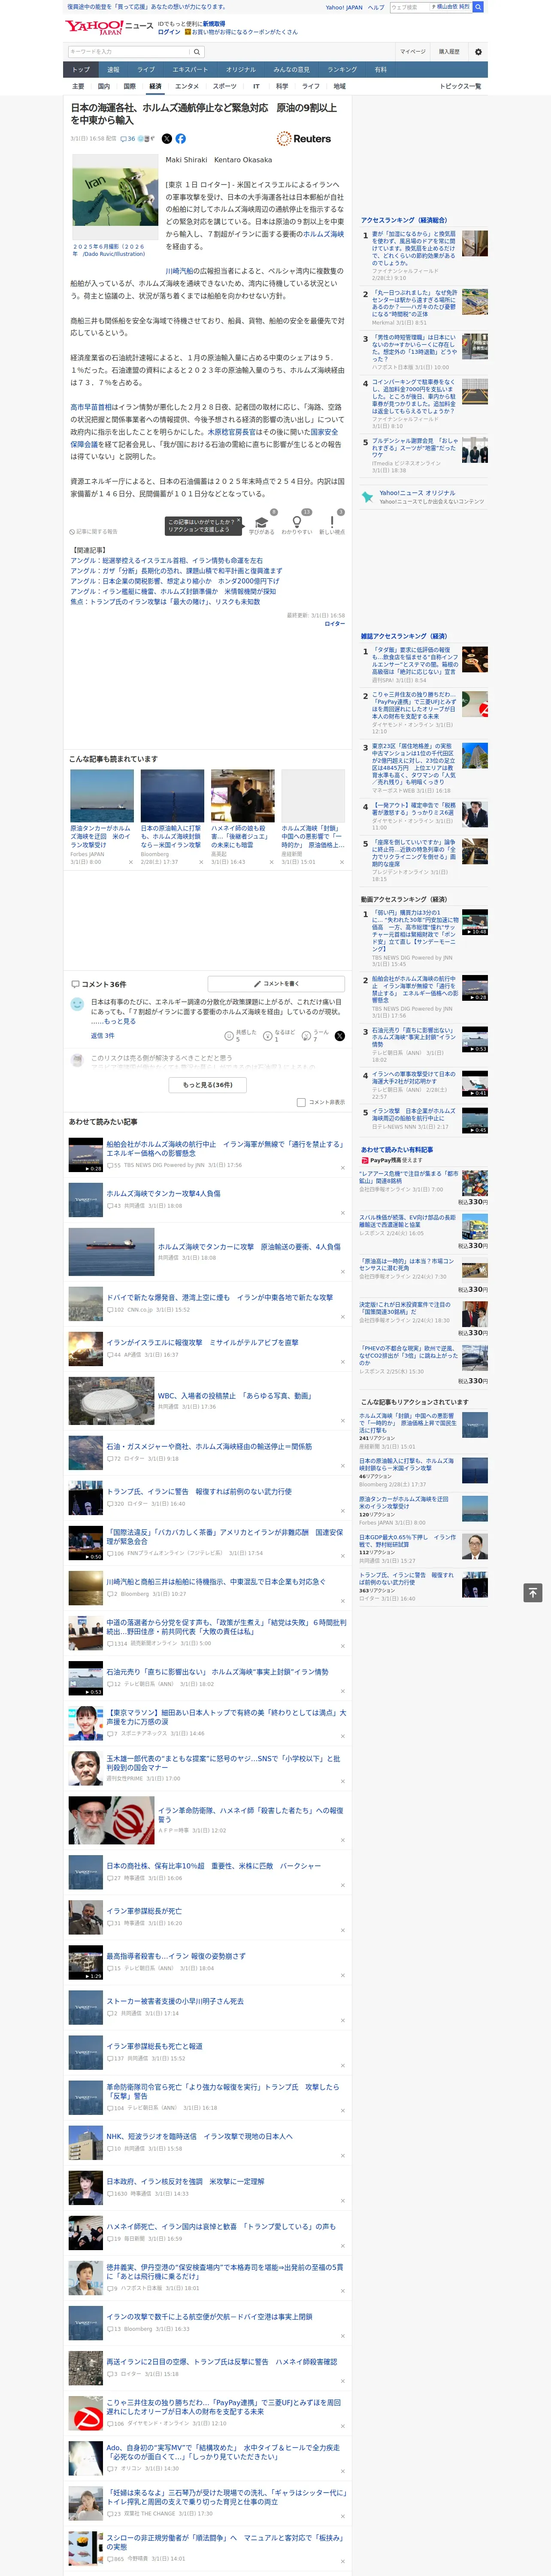Select 速報 in the top navigation bar
551x2576 pixels.
point(113,70)
